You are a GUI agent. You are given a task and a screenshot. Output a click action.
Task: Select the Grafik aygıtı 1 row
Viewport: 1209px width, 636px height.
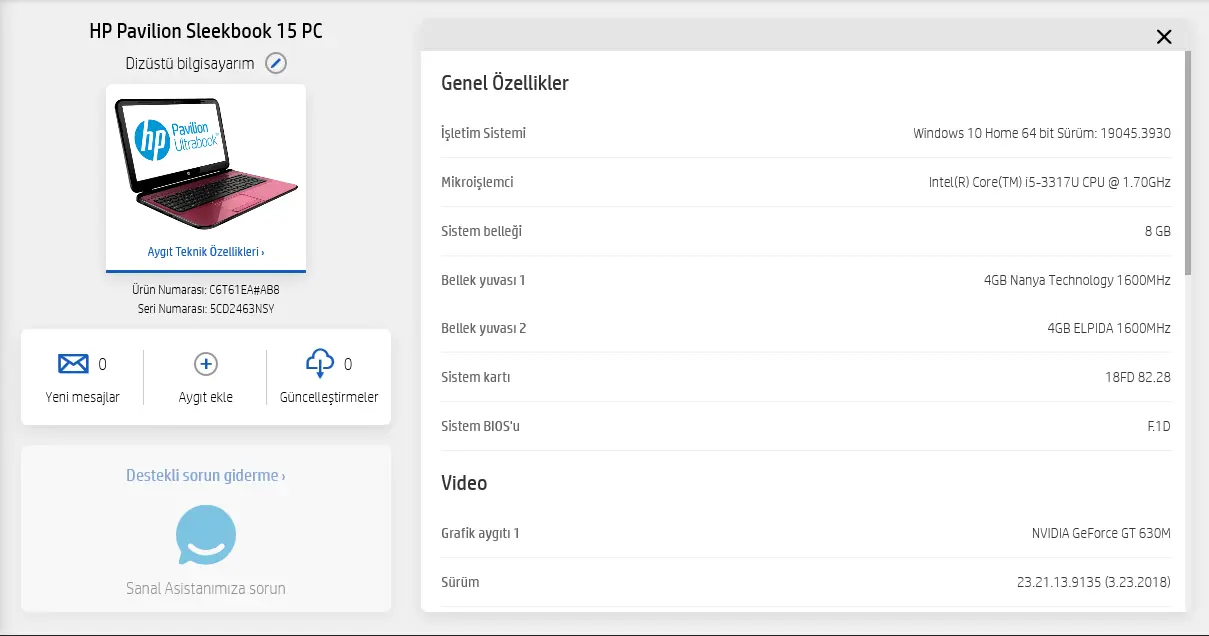coord(806,533)
